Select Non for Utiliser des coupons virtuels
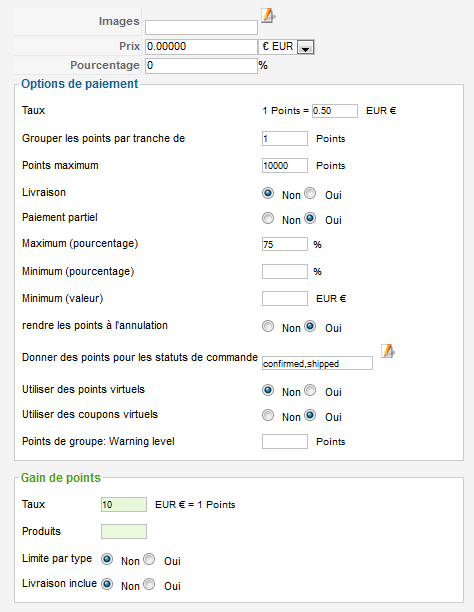Viewport: 474px width, 612px height. click(x=268, y=415)
